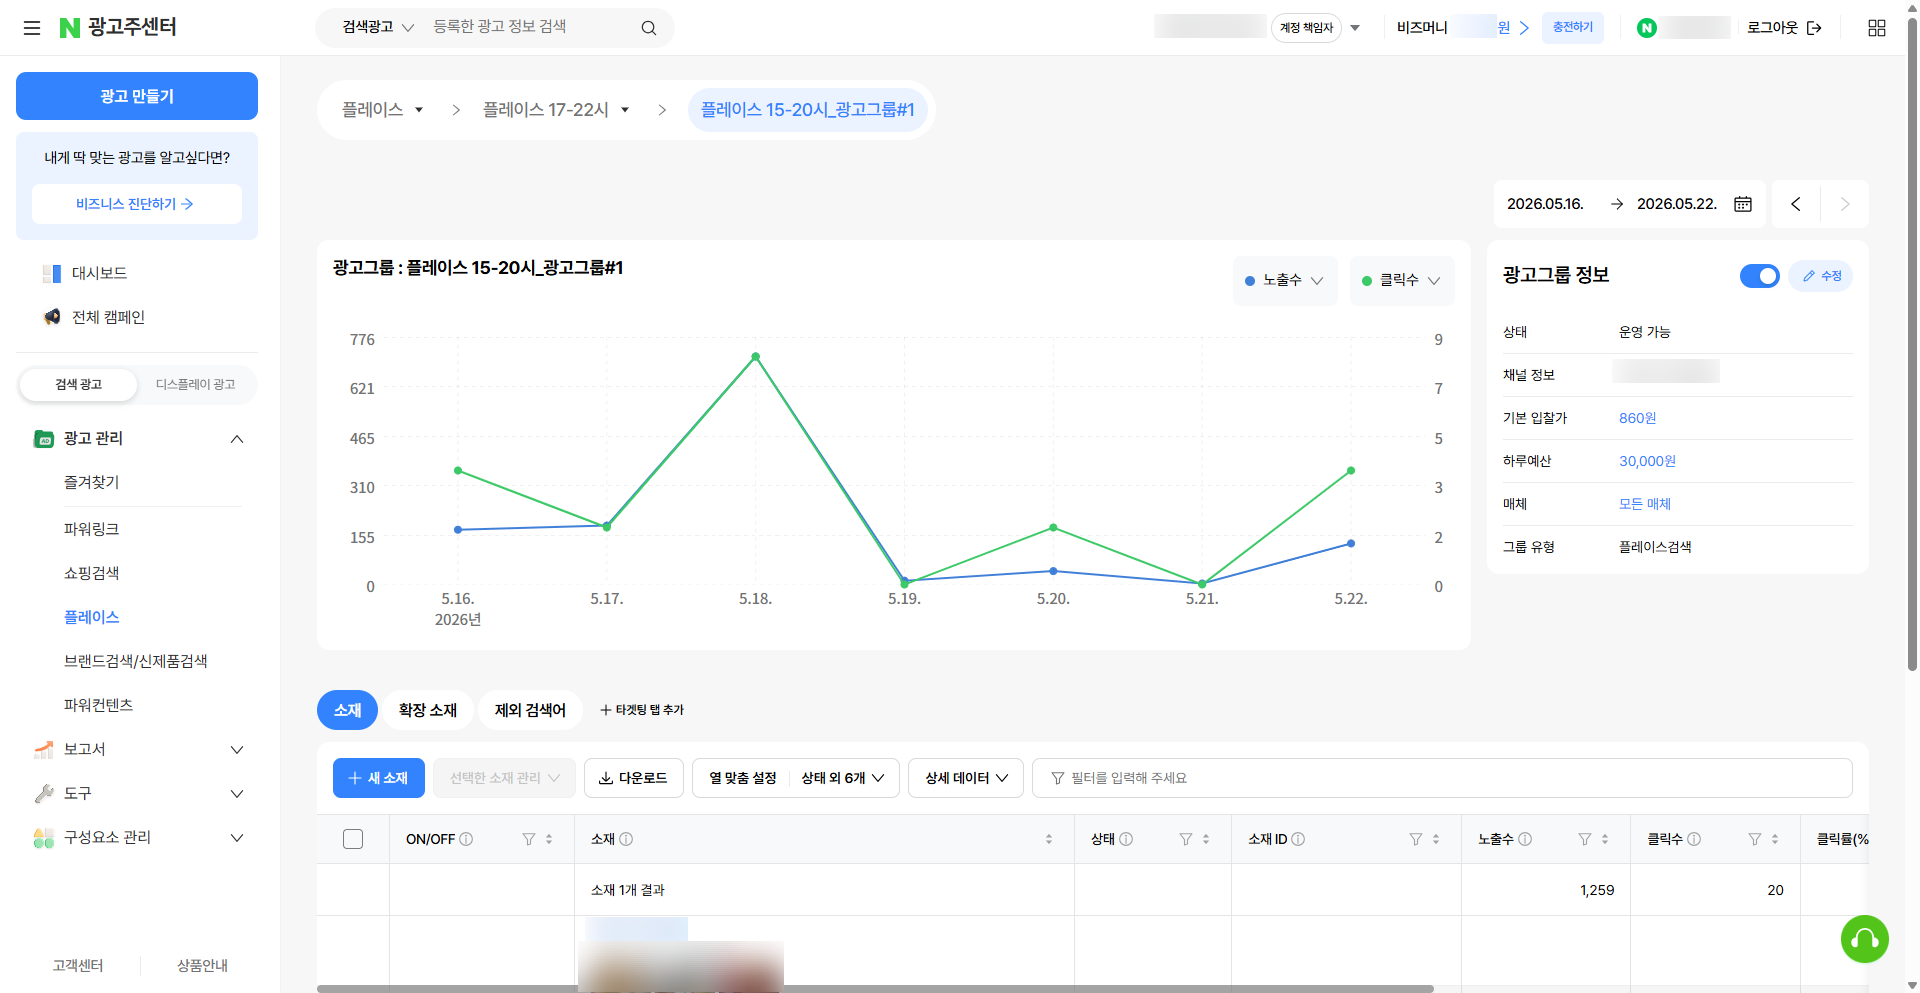The image size is (1920, 993).
Task: Open the apps grid icon
Action: [1877, 28]
